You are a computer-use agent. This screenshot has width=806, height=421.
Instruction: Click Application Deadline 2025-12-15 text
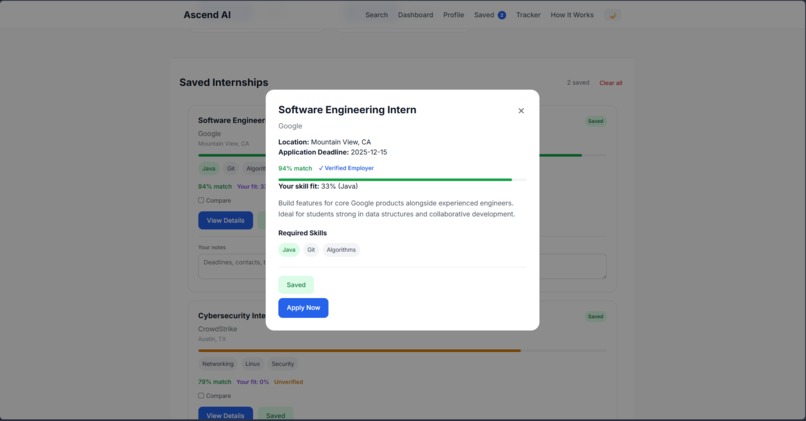click(x=333, y=152)
